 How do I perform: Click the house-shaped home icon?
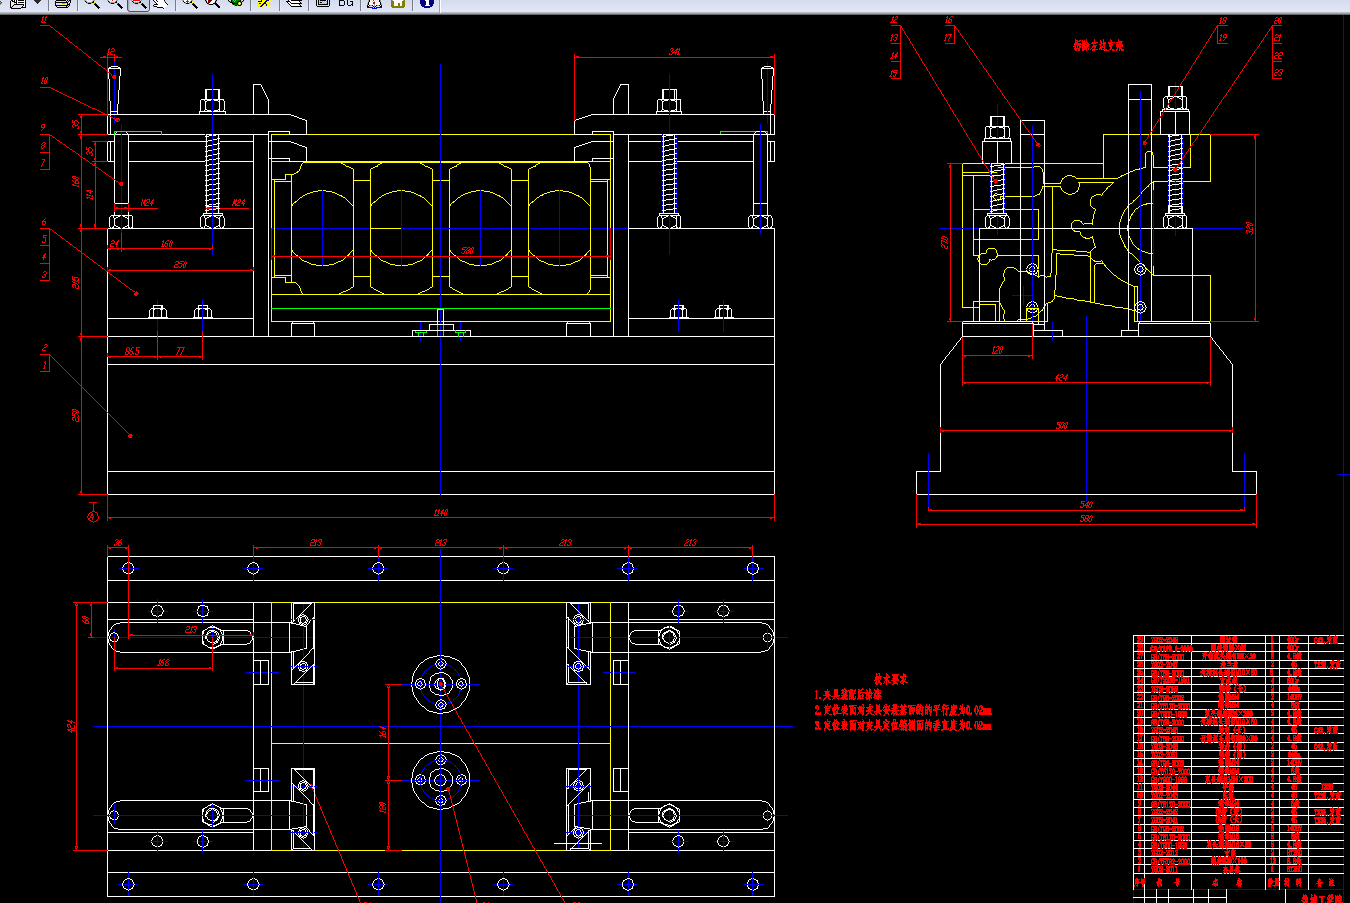398,4
